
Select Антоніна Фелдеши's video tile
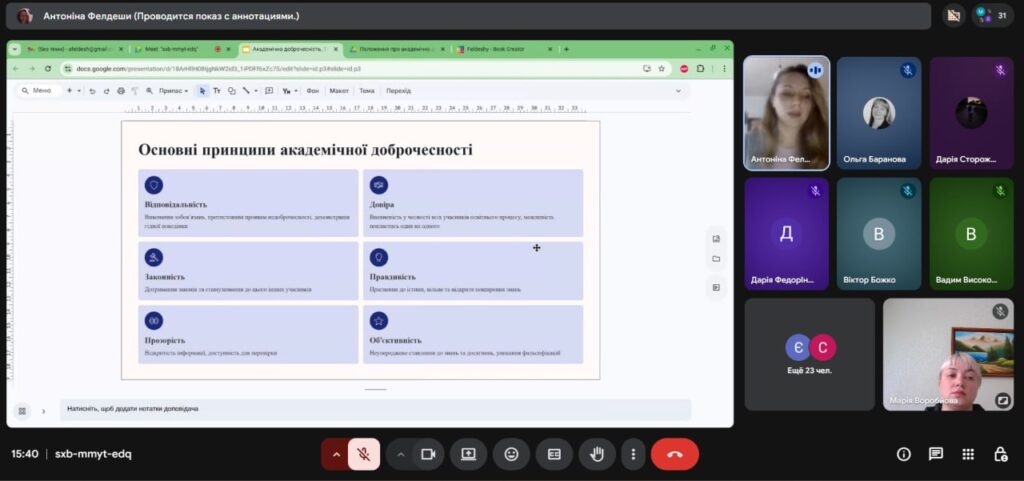coord(786,112)
